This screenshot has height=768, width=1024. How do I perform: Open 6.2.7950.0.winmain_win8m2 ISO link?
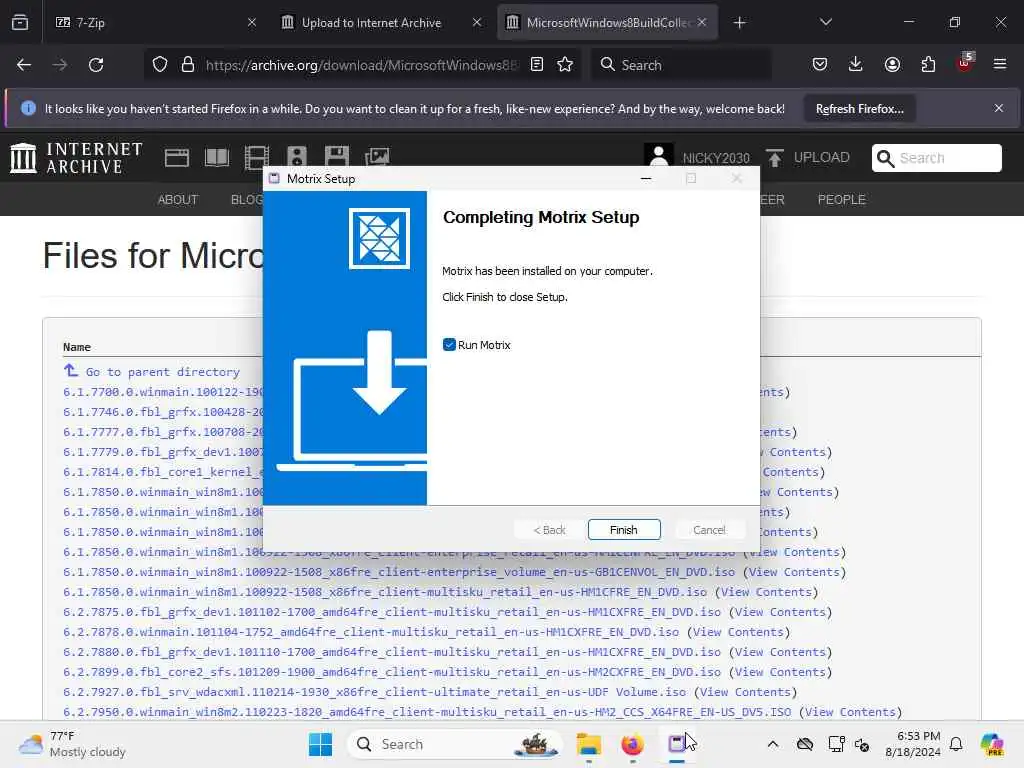click(x=427, y=712)
